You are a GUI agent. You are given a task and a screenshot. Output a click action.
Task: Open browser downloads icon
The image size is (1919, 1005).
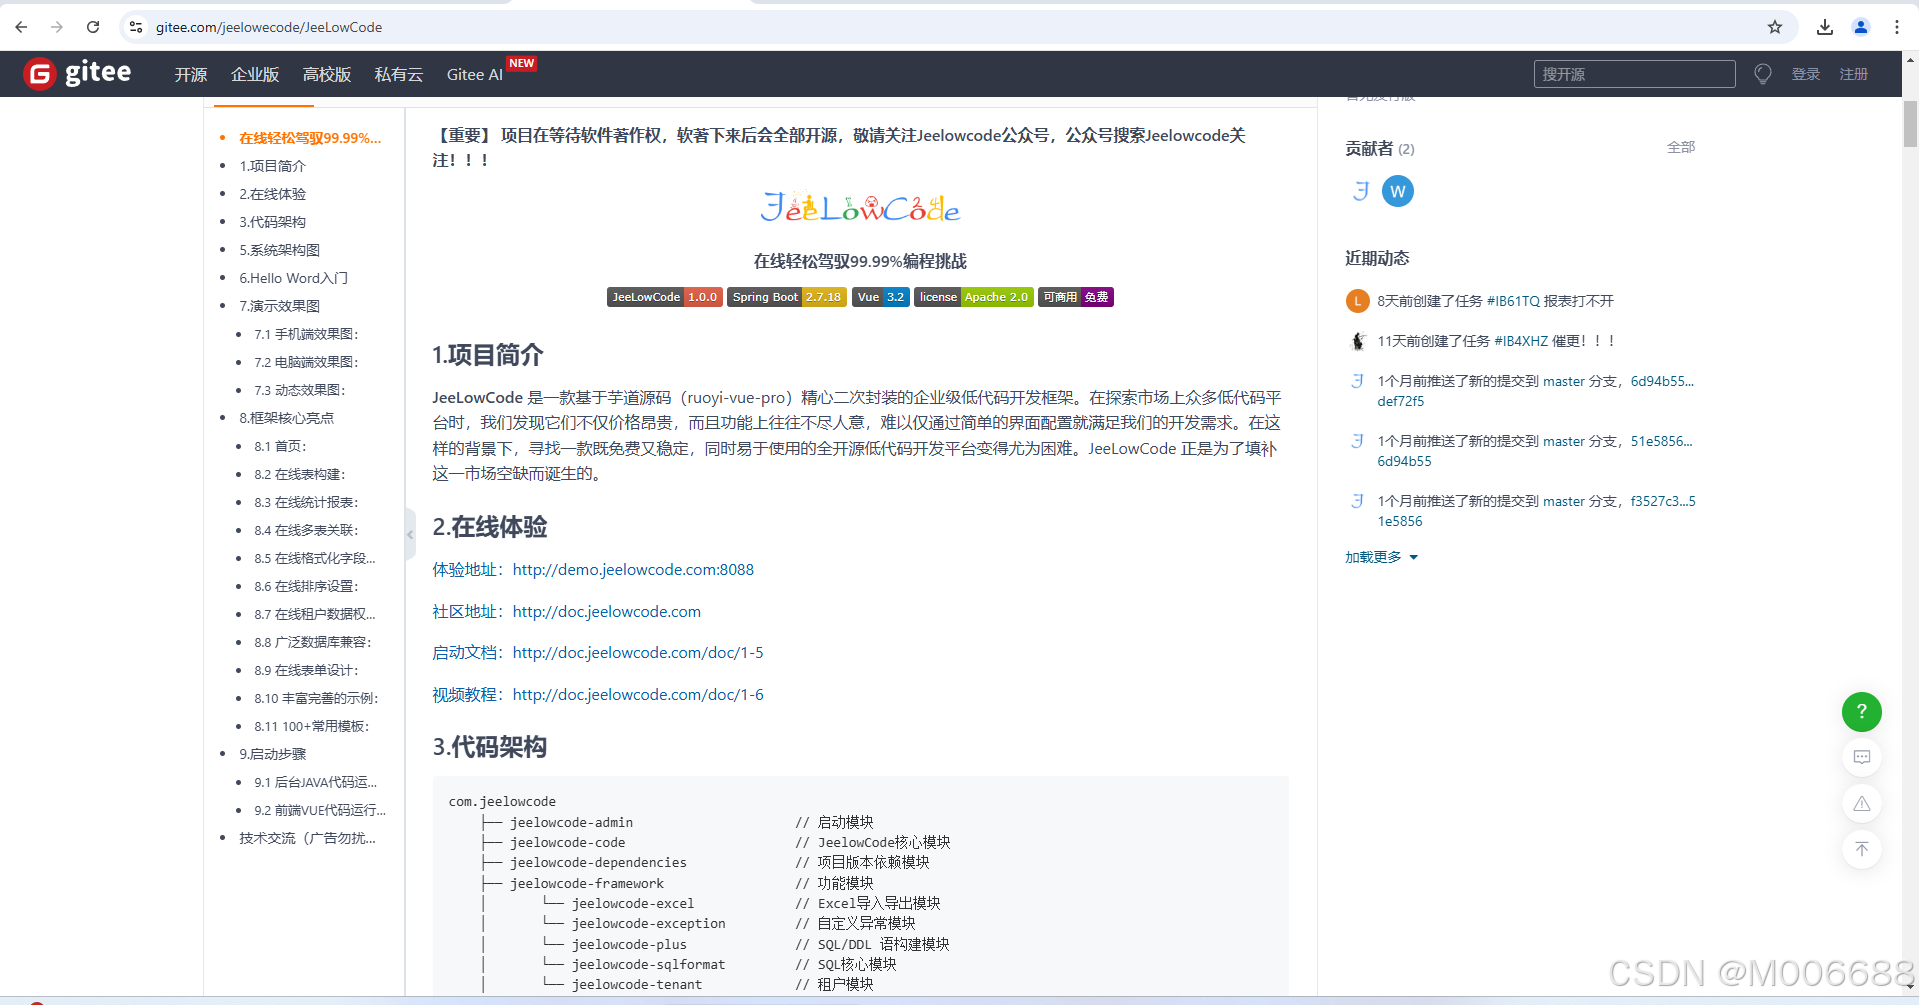pos(1825,27)
